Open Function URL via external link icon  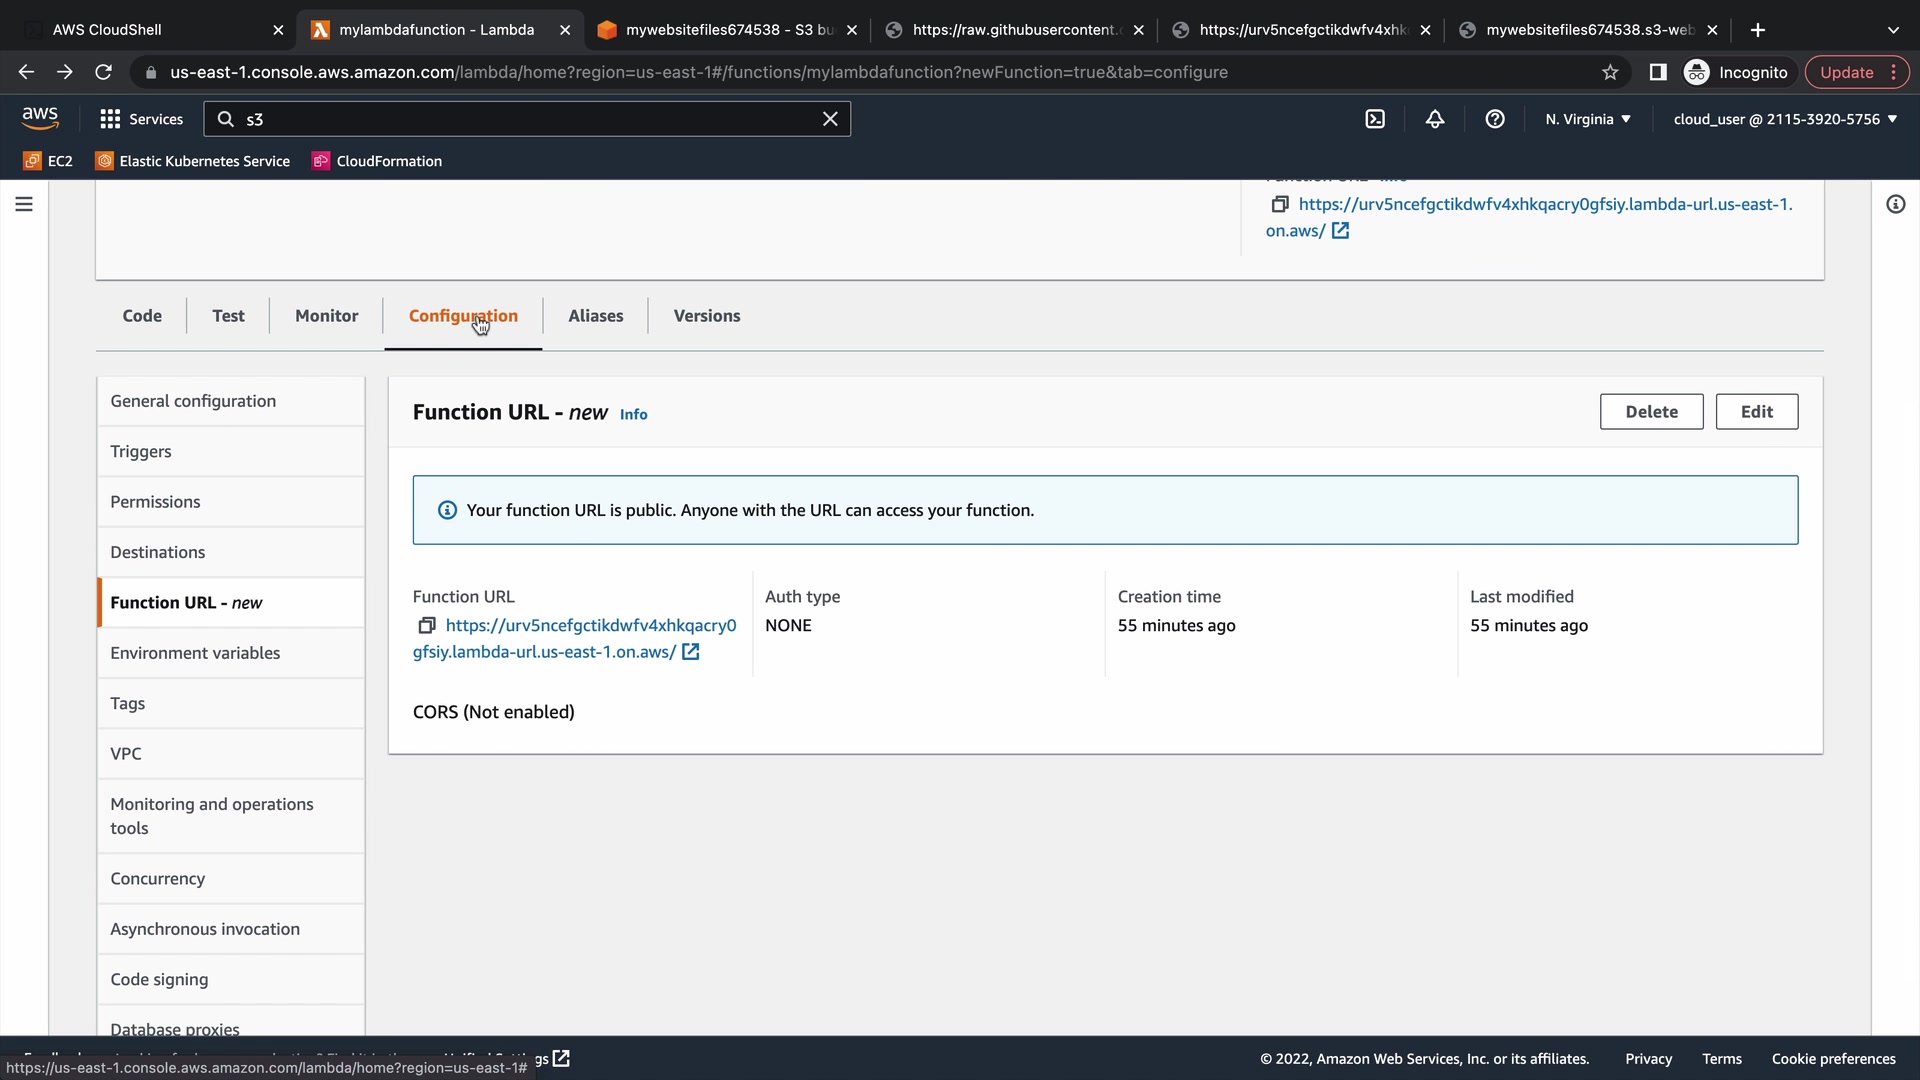(x=690, y=652)
